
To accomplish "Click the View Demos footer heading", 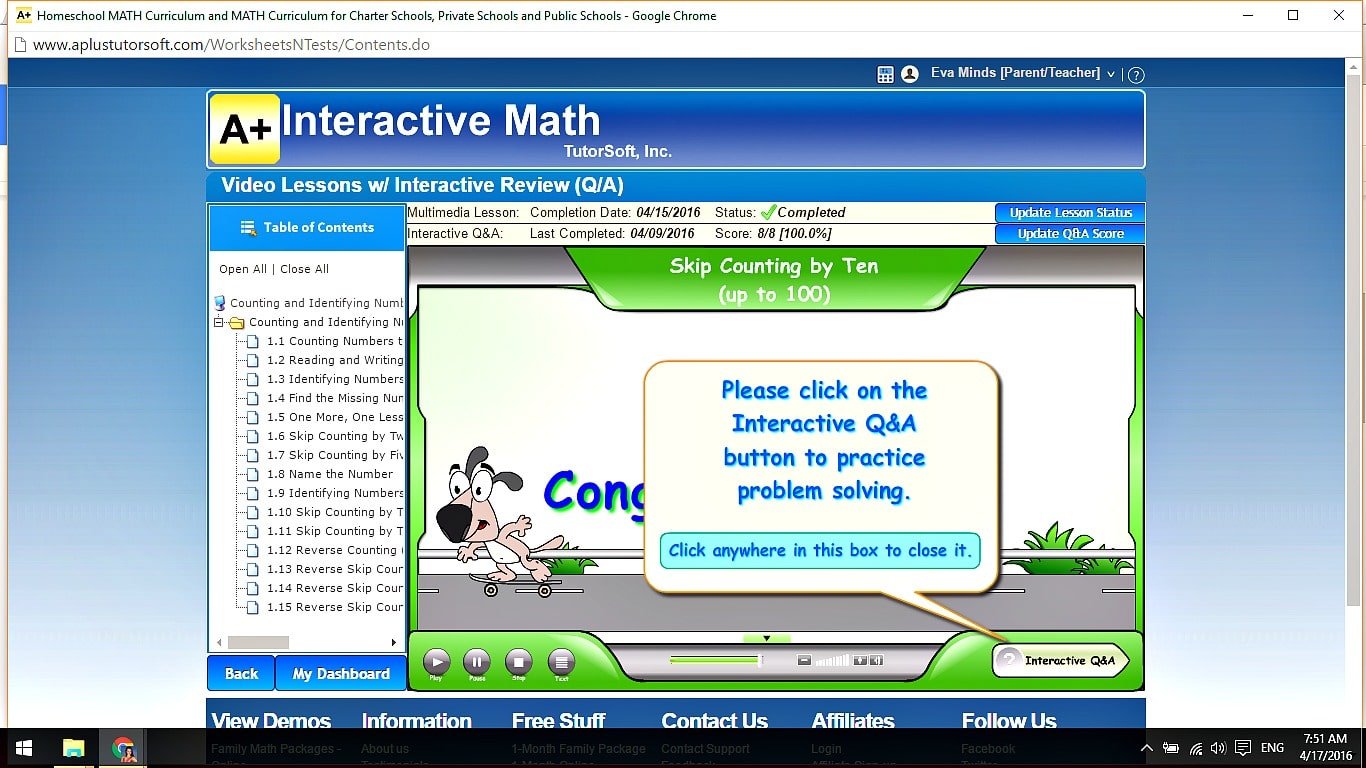I will tap(271, 721).
